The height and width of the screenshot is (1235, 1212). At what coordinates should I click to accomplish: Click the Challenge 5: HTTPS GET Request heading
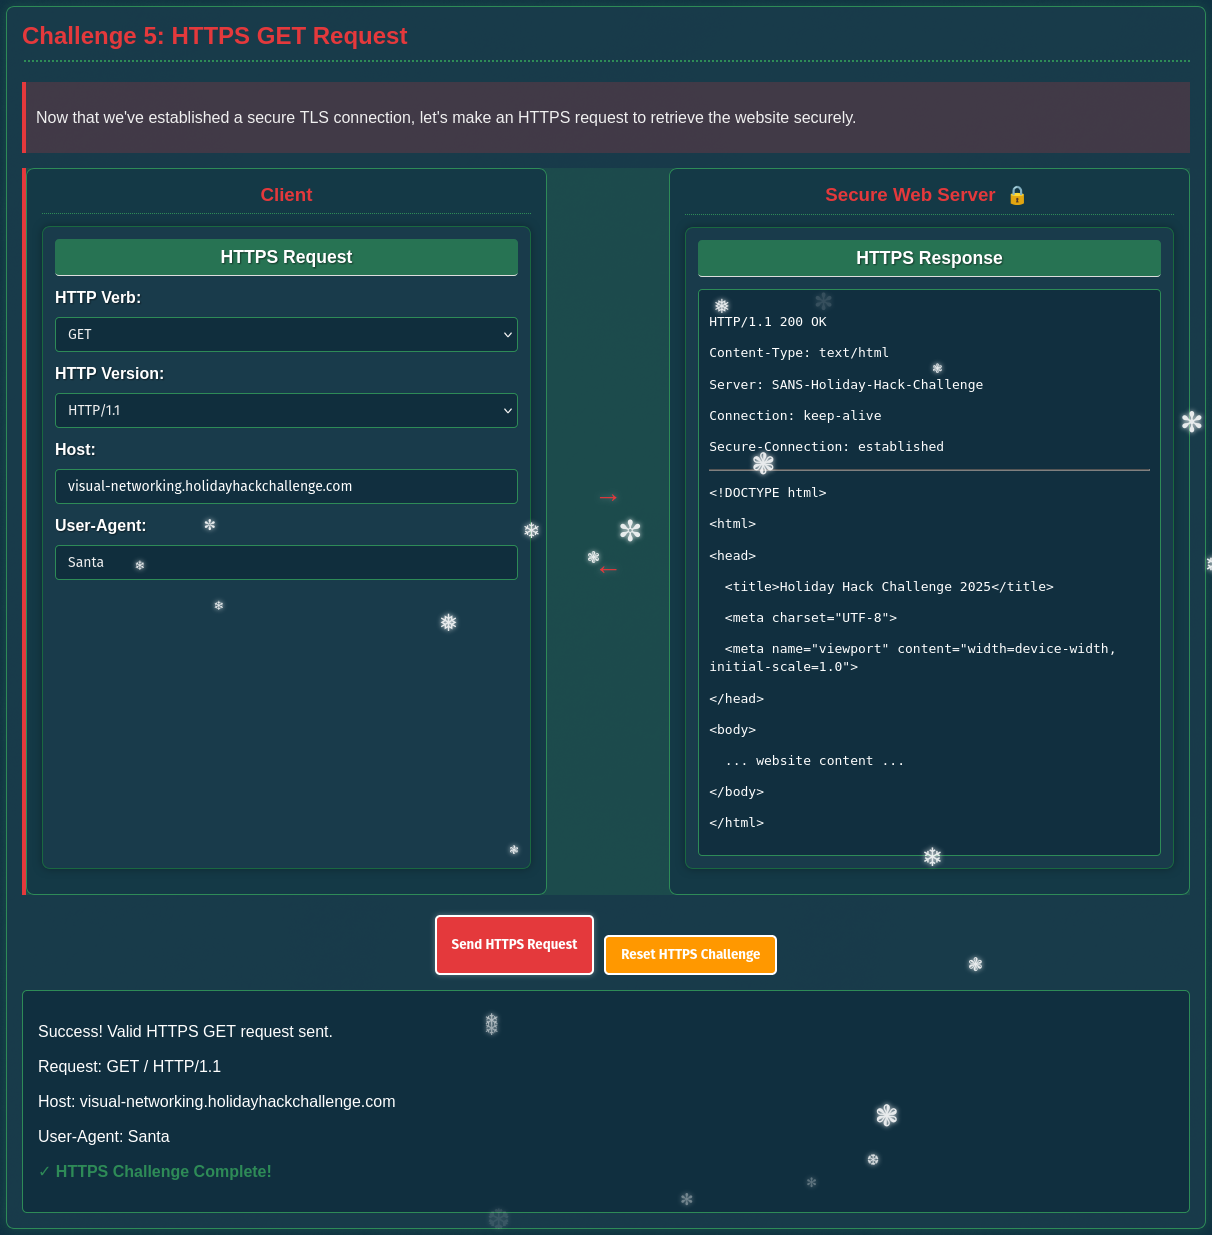click(215, 36)
